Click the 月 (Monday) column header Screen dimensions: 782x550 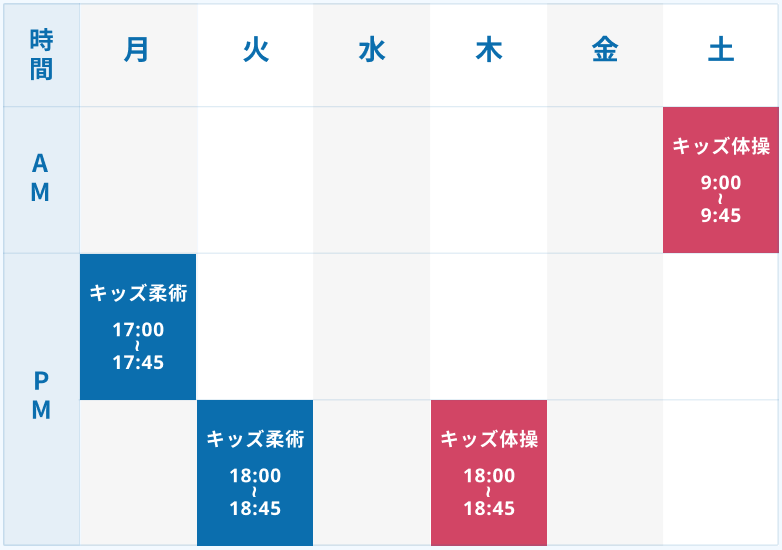(138, 54)
